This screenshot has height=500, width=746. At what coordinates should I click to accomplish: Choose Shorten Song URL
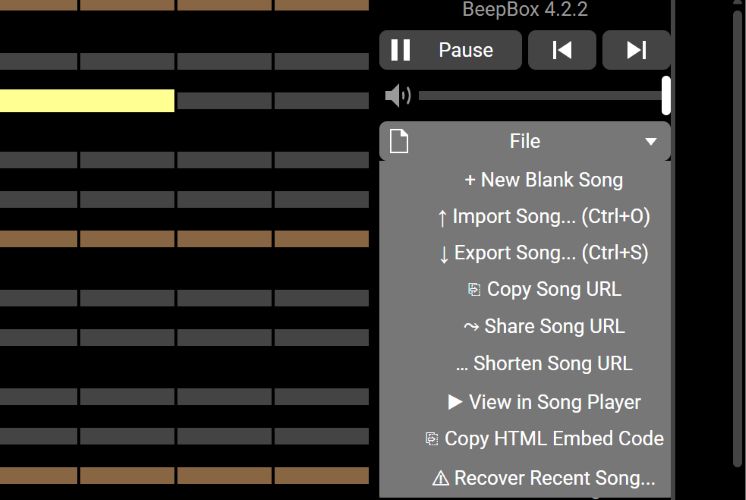tap(525, 364)
